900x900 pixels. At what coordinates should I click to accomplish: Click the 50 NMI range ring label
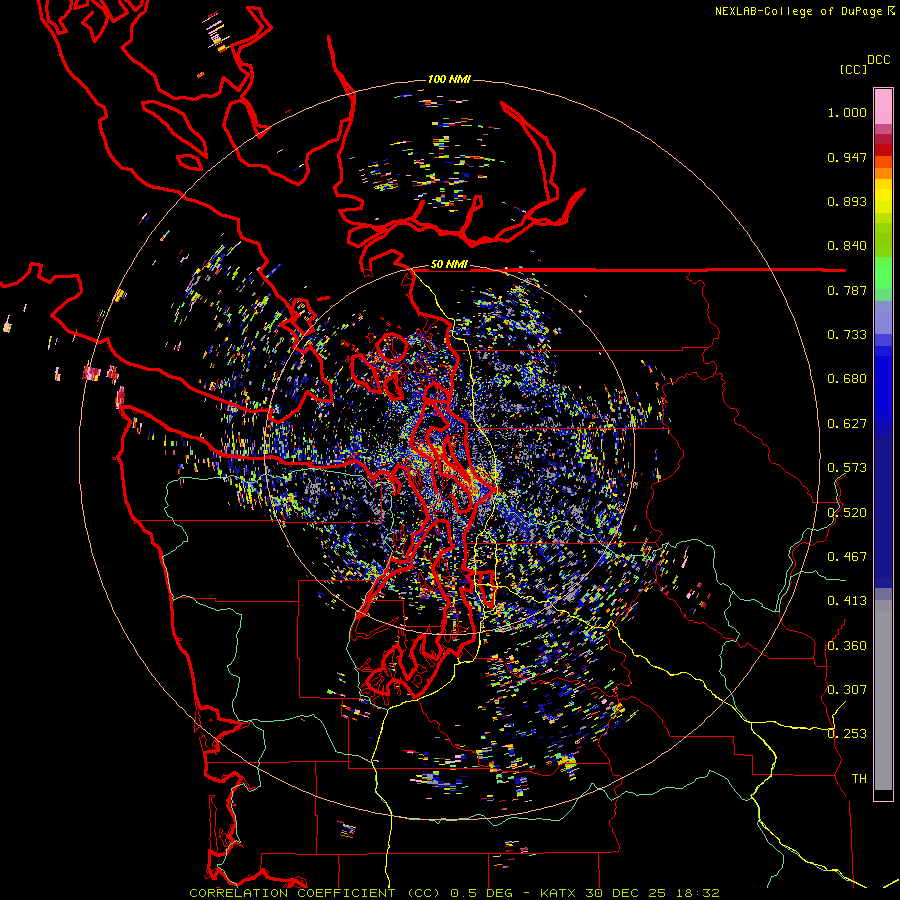(x=449, y=264)
